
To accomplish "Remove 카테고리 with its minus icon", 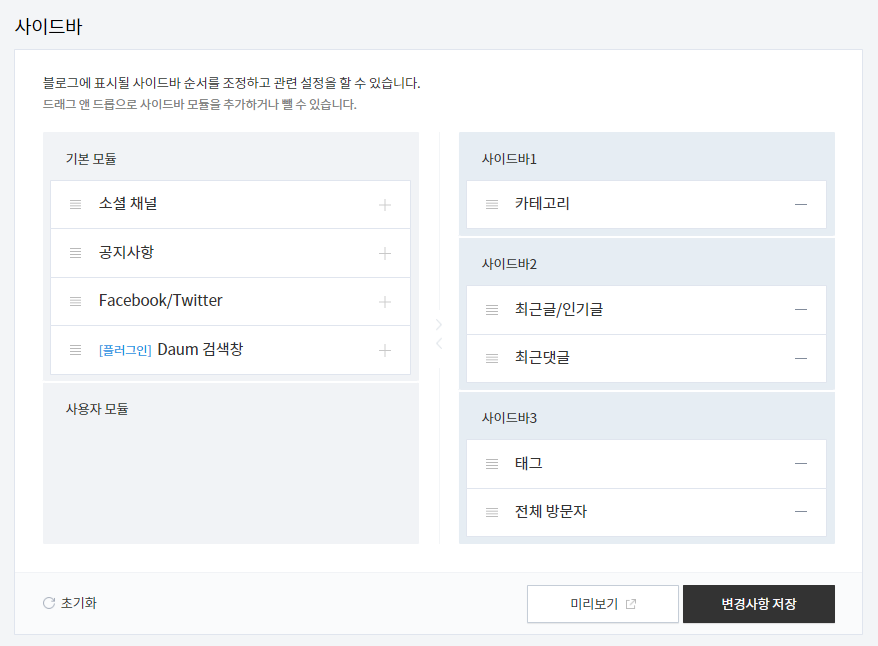I will click(x=801, y=205).
